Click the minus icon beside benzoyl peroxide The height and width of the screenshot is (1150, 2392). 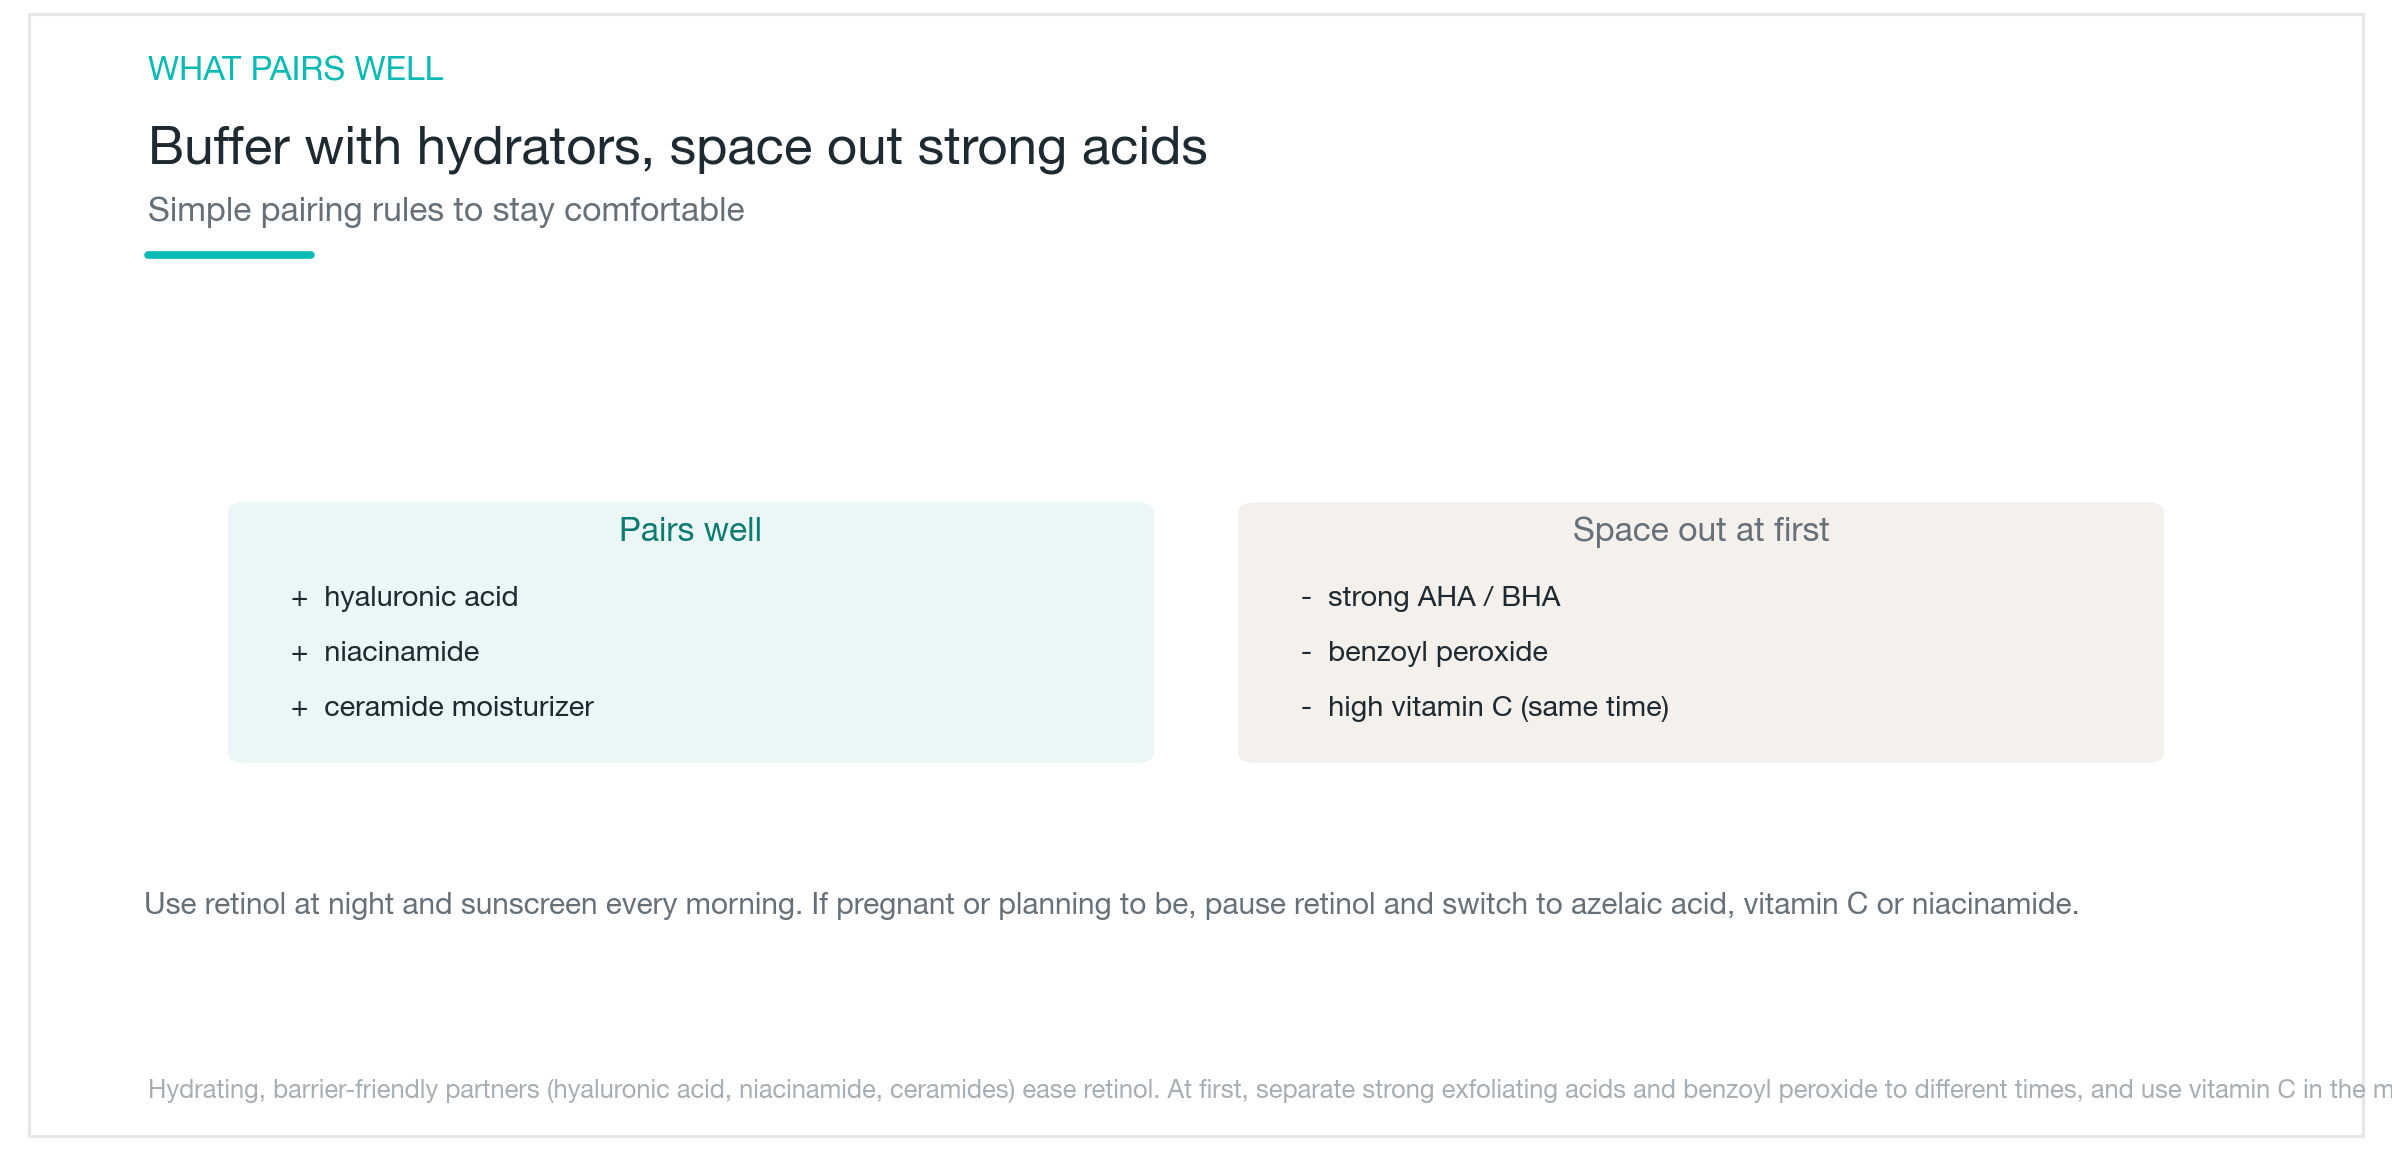(1306, 653)
